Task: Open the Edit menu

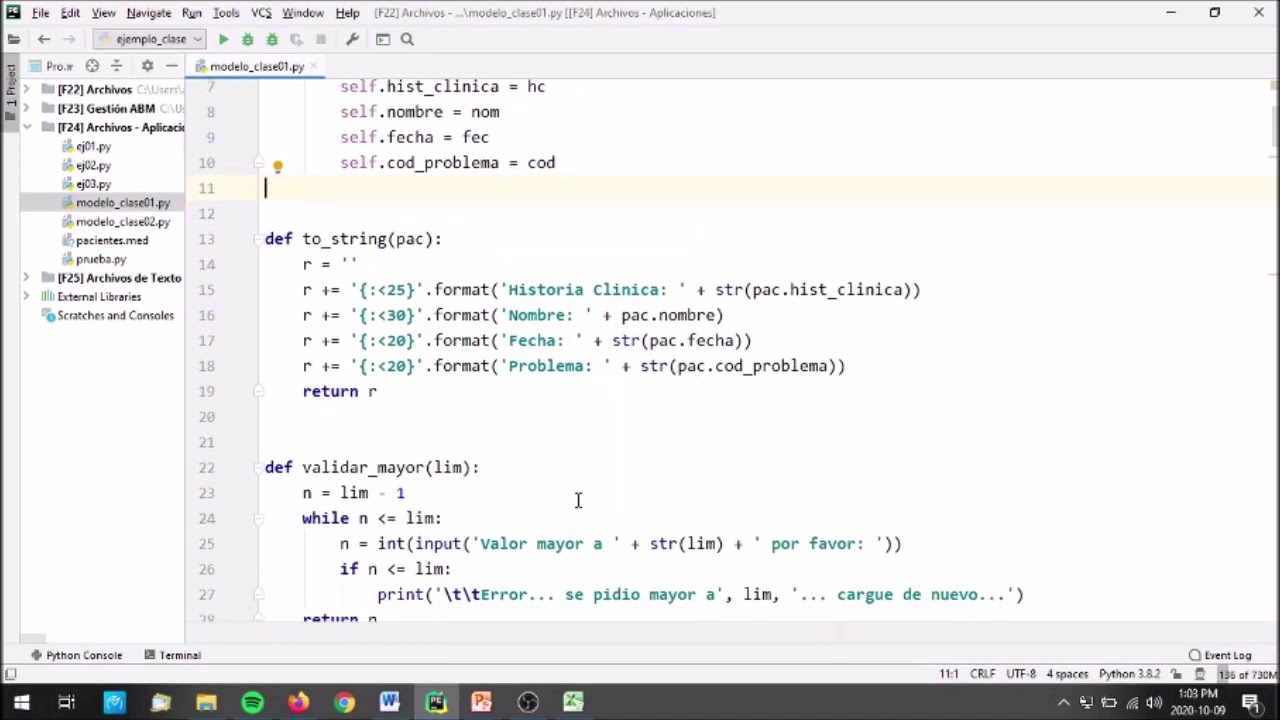Action: [70, 13]
